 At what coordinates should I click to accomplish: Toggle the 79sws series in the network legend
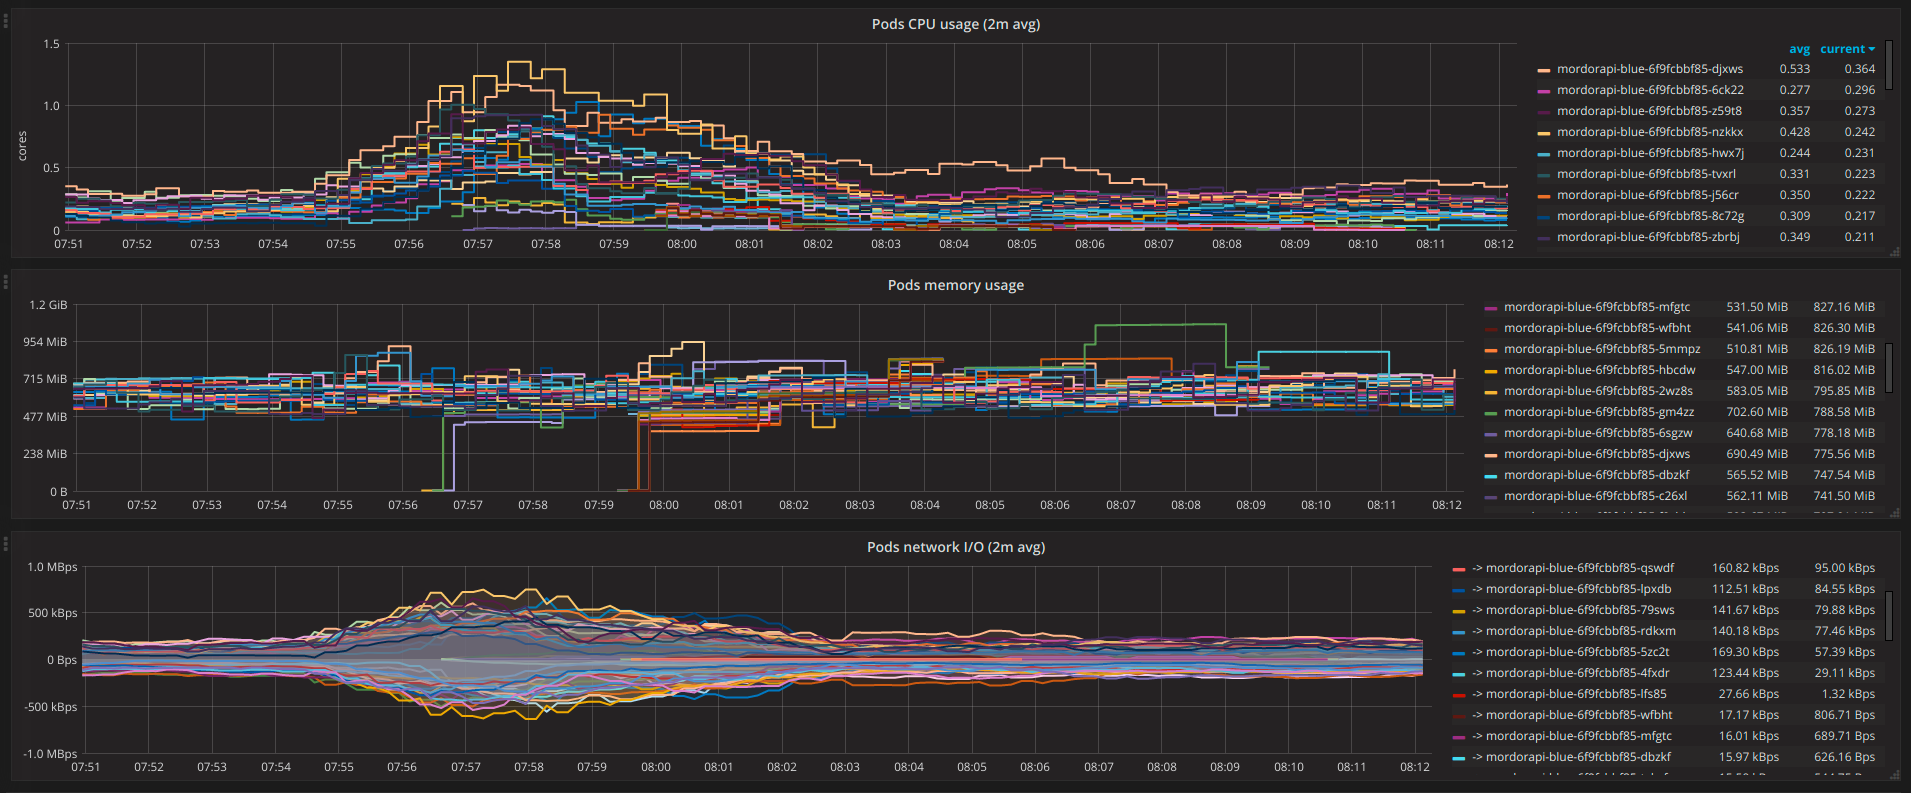tap(1579, 610)
